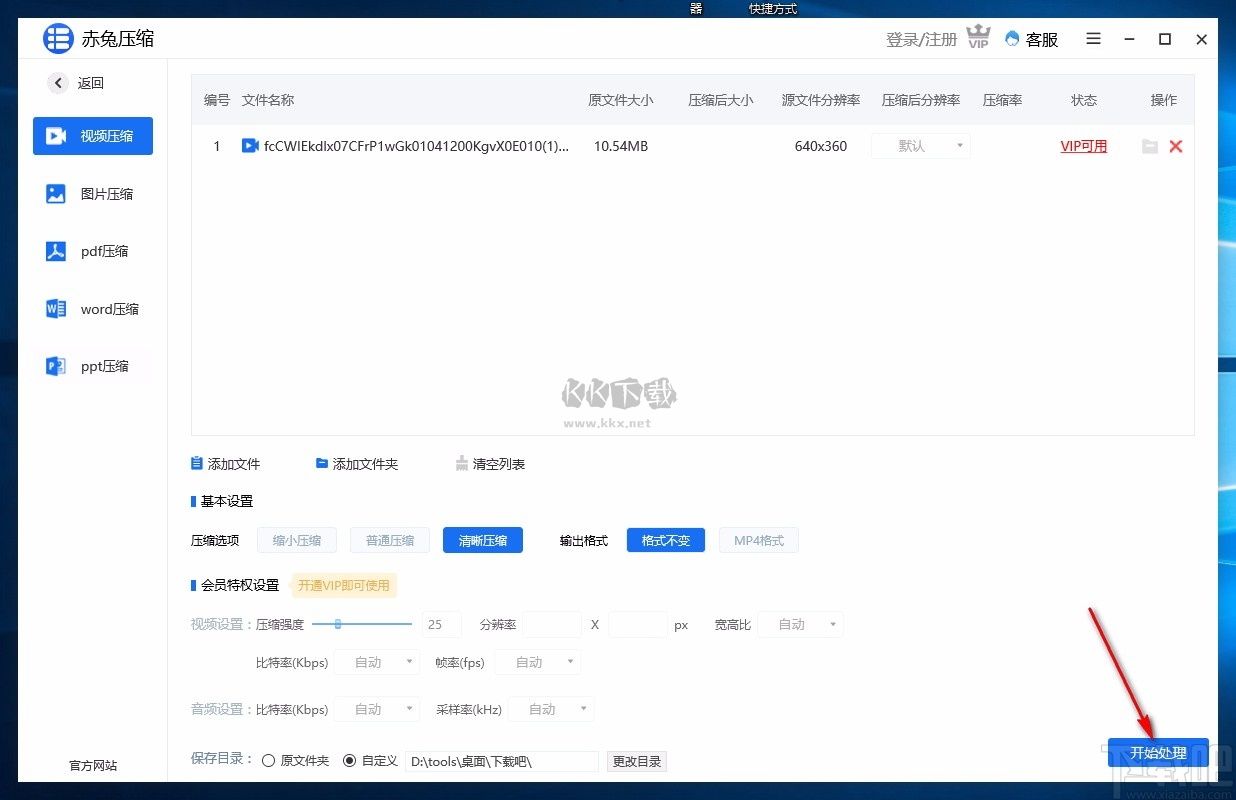Open the 宽高比 自动 dropdown
The image size is (1236, 800).
(799, 624)
